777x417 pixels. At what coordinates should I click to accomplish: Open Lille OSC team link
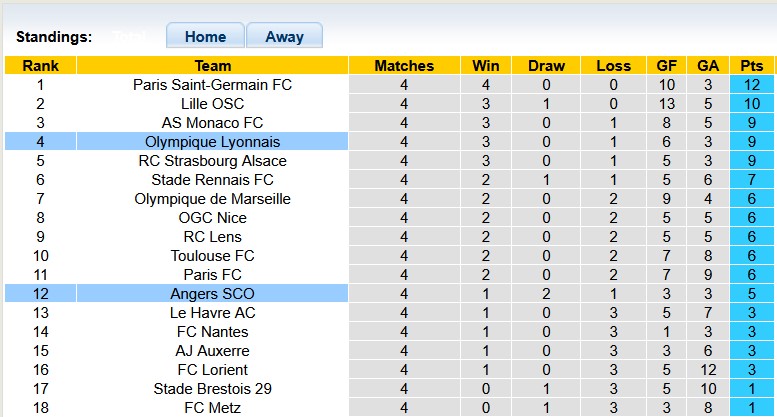pos(212,104)
